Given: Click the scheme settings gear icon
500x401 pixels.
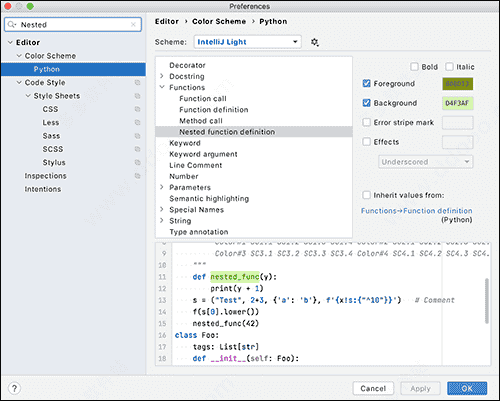Looking at the screenshot, I should pos(315,42).
